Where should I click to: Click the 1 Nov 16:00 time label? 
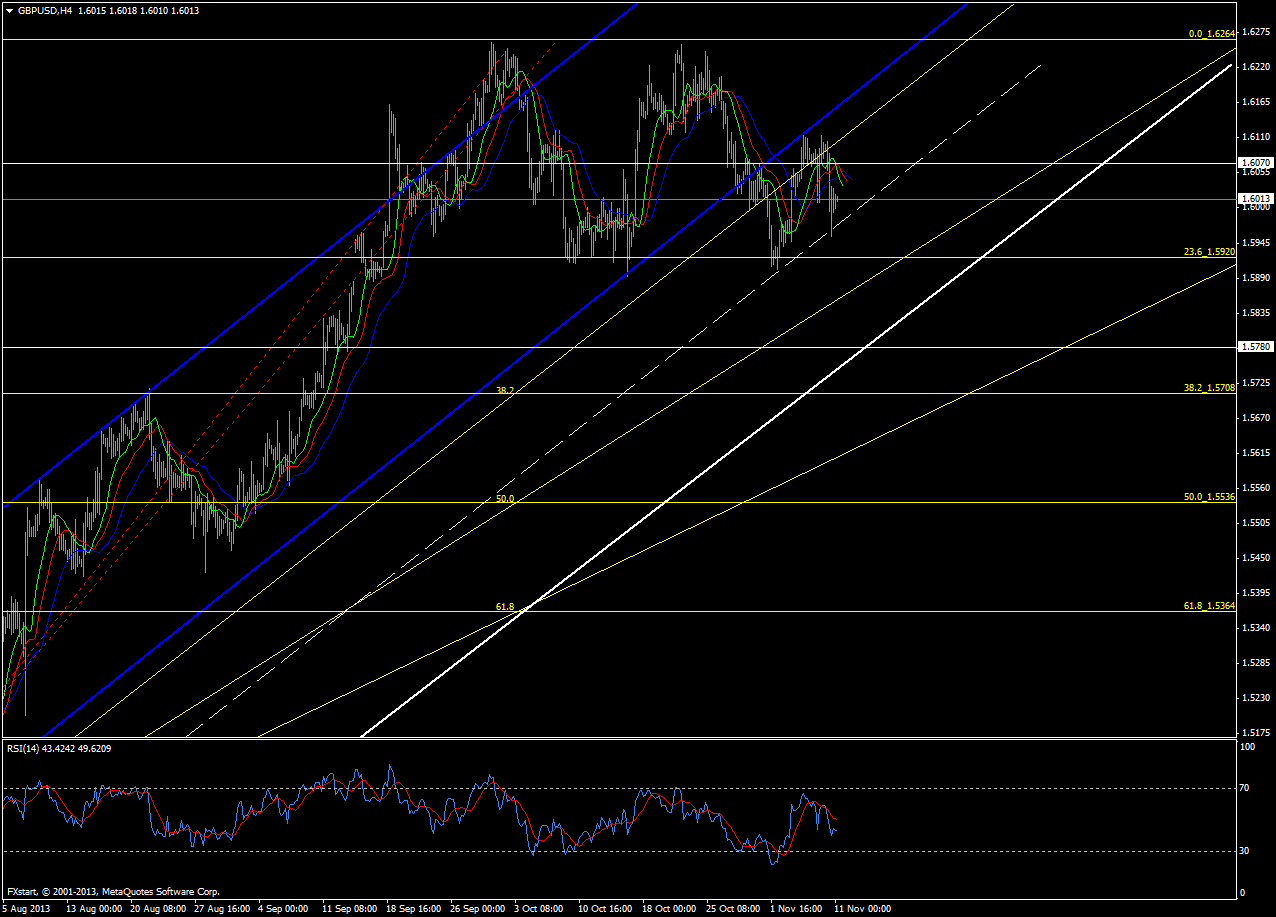point(798,909)
